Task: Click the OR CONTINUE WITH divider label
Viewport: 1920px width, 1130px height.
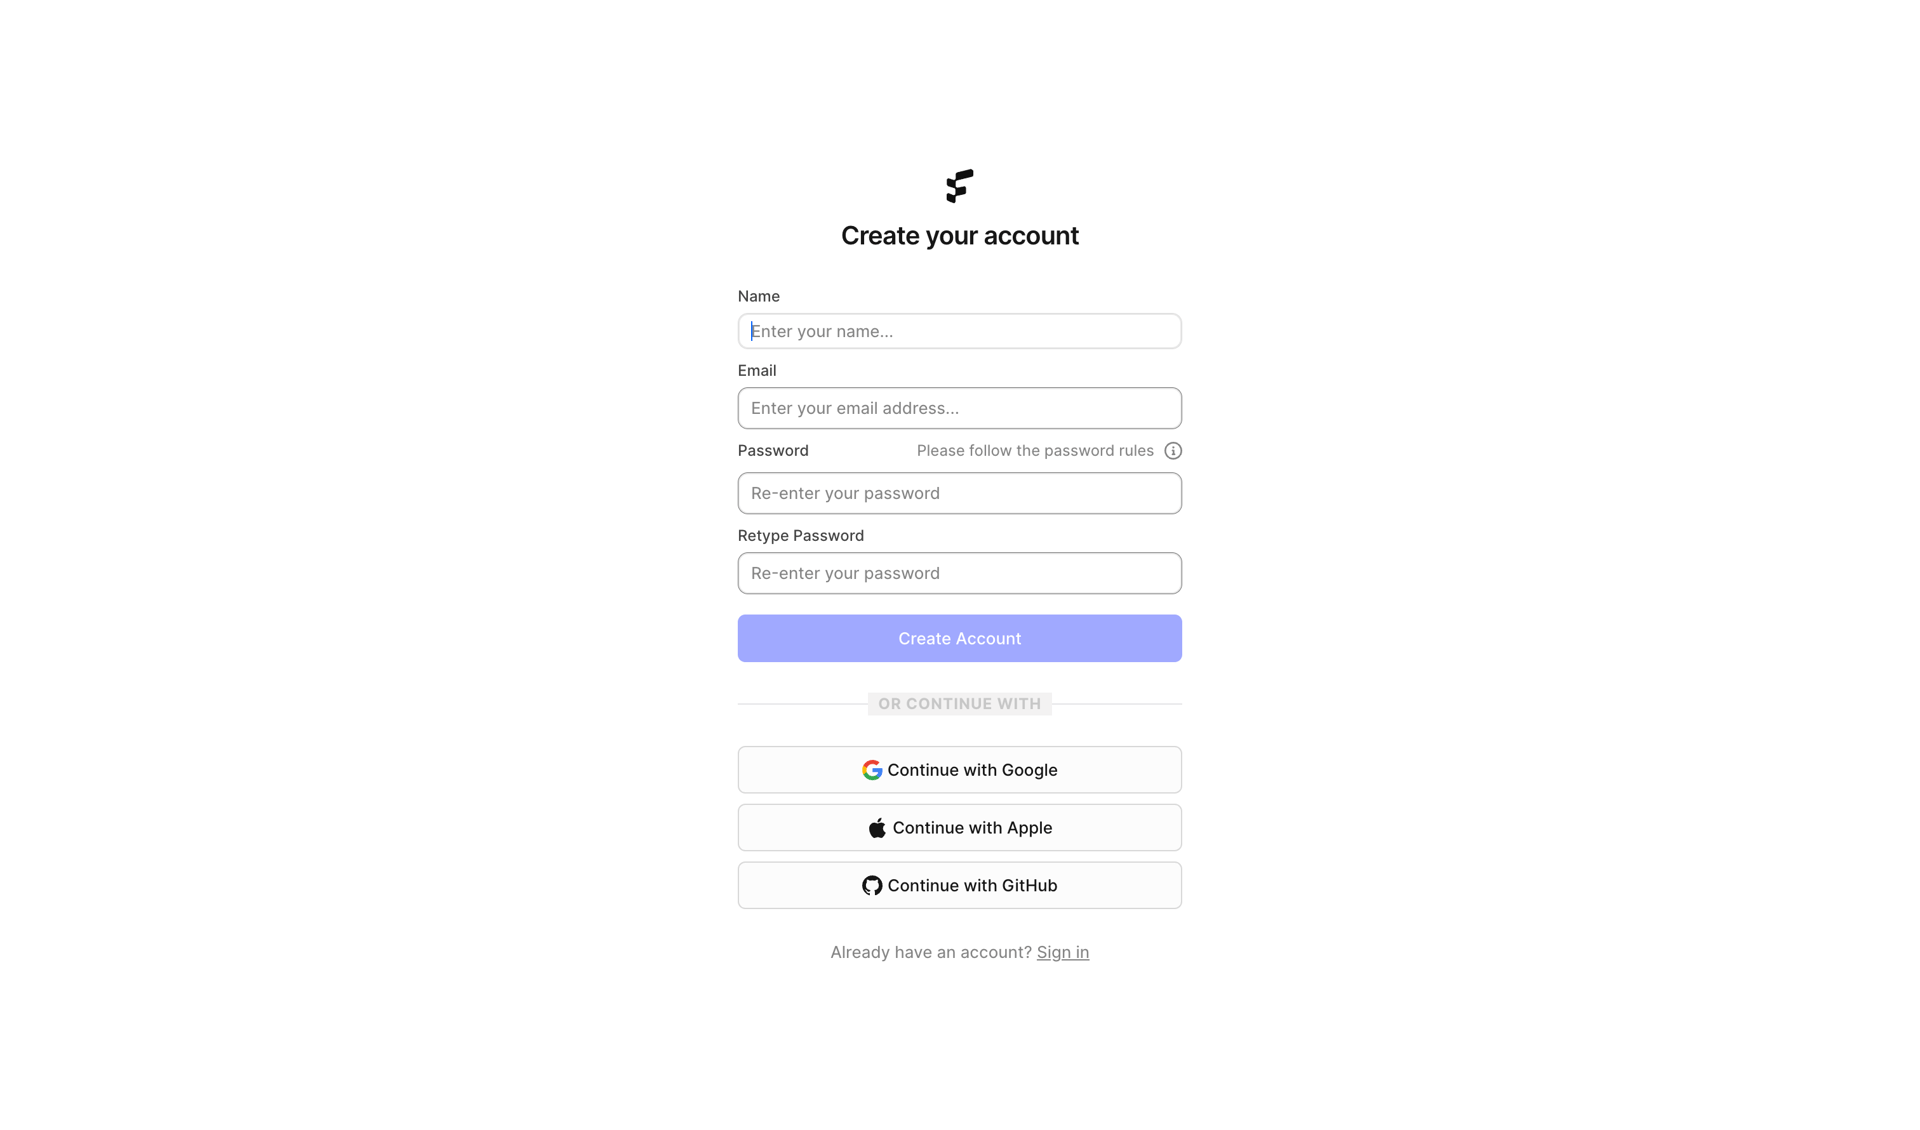Action: [959, 703]
